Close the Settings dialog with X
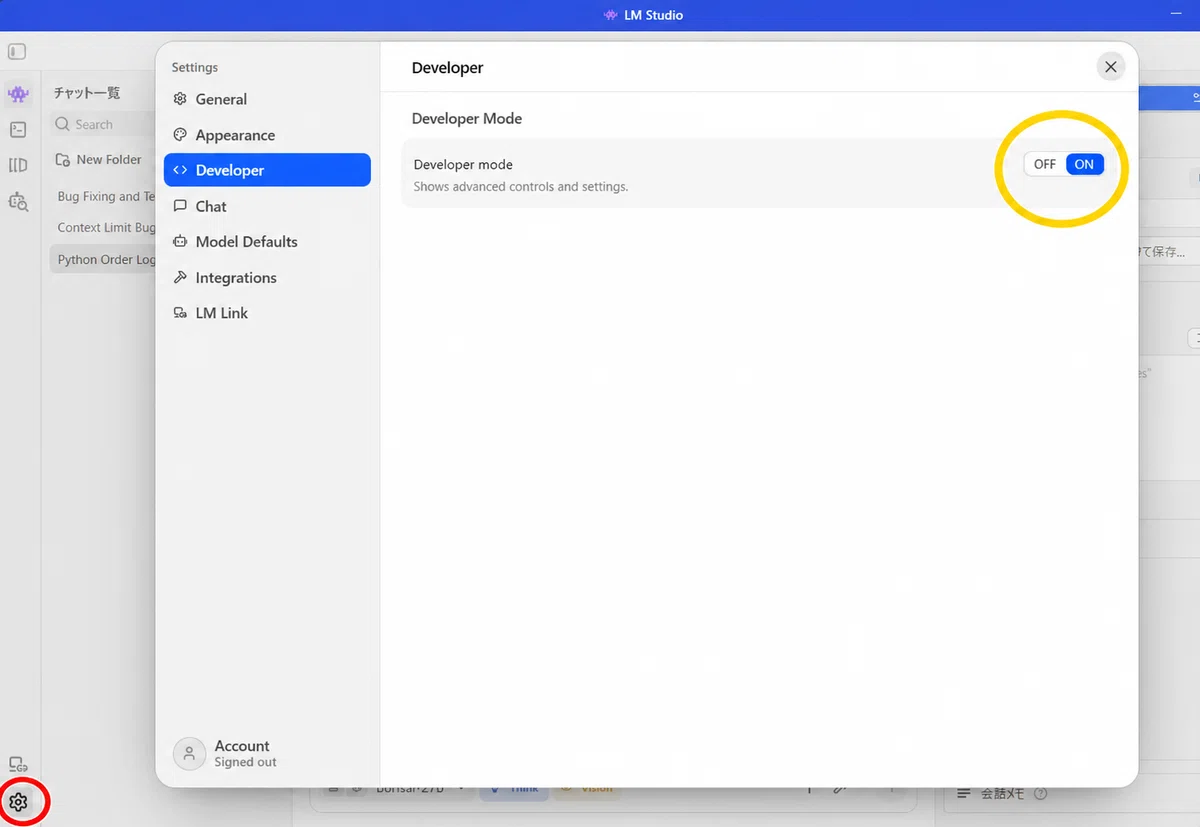1200x827 pixels. click(1110, 67)
